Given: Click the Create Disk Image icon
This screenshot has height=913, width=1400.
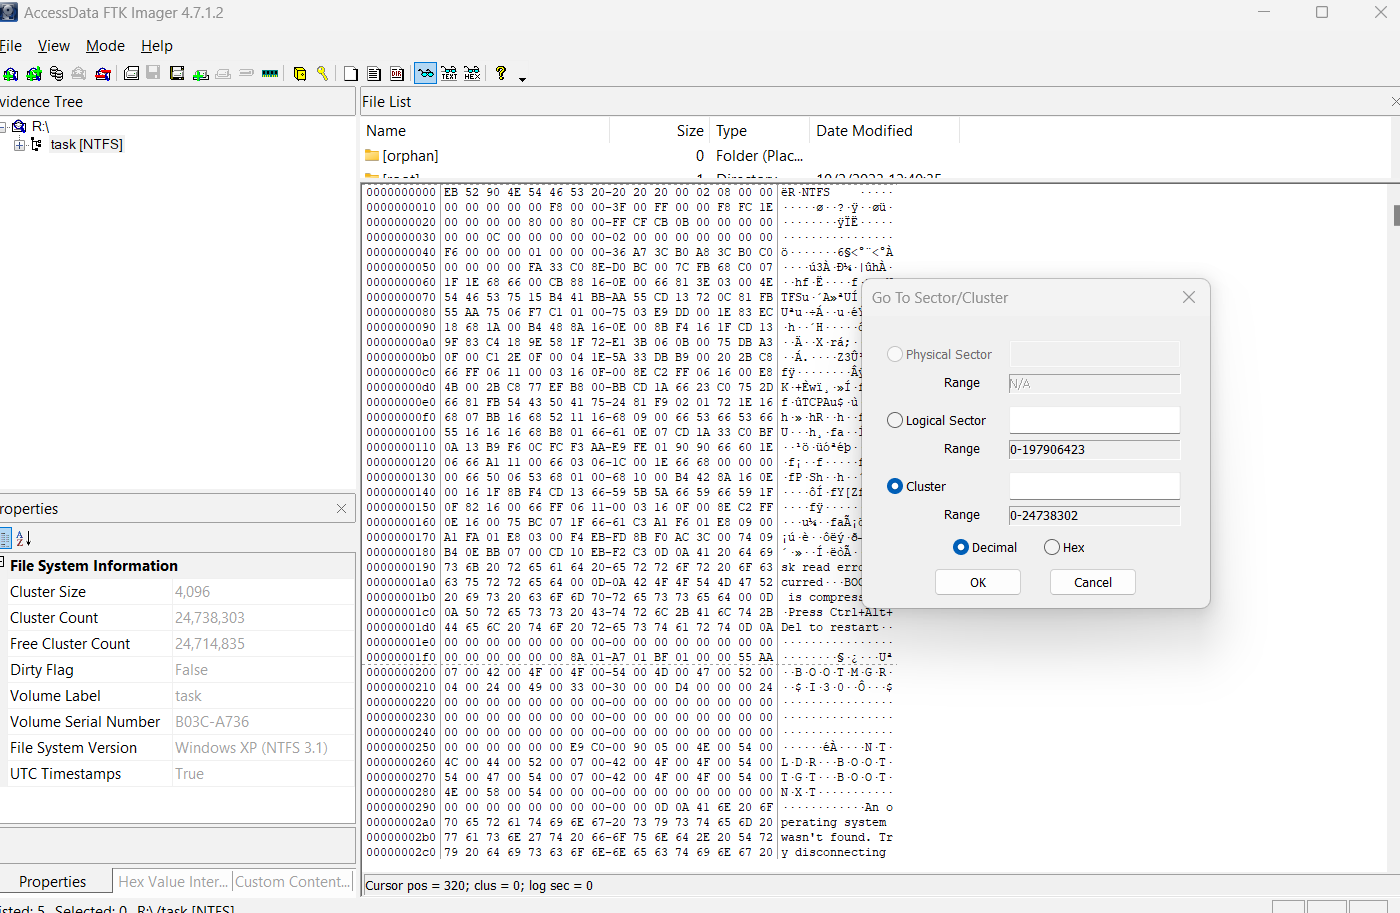Looking at the screenshot, I should coord(131,73).
